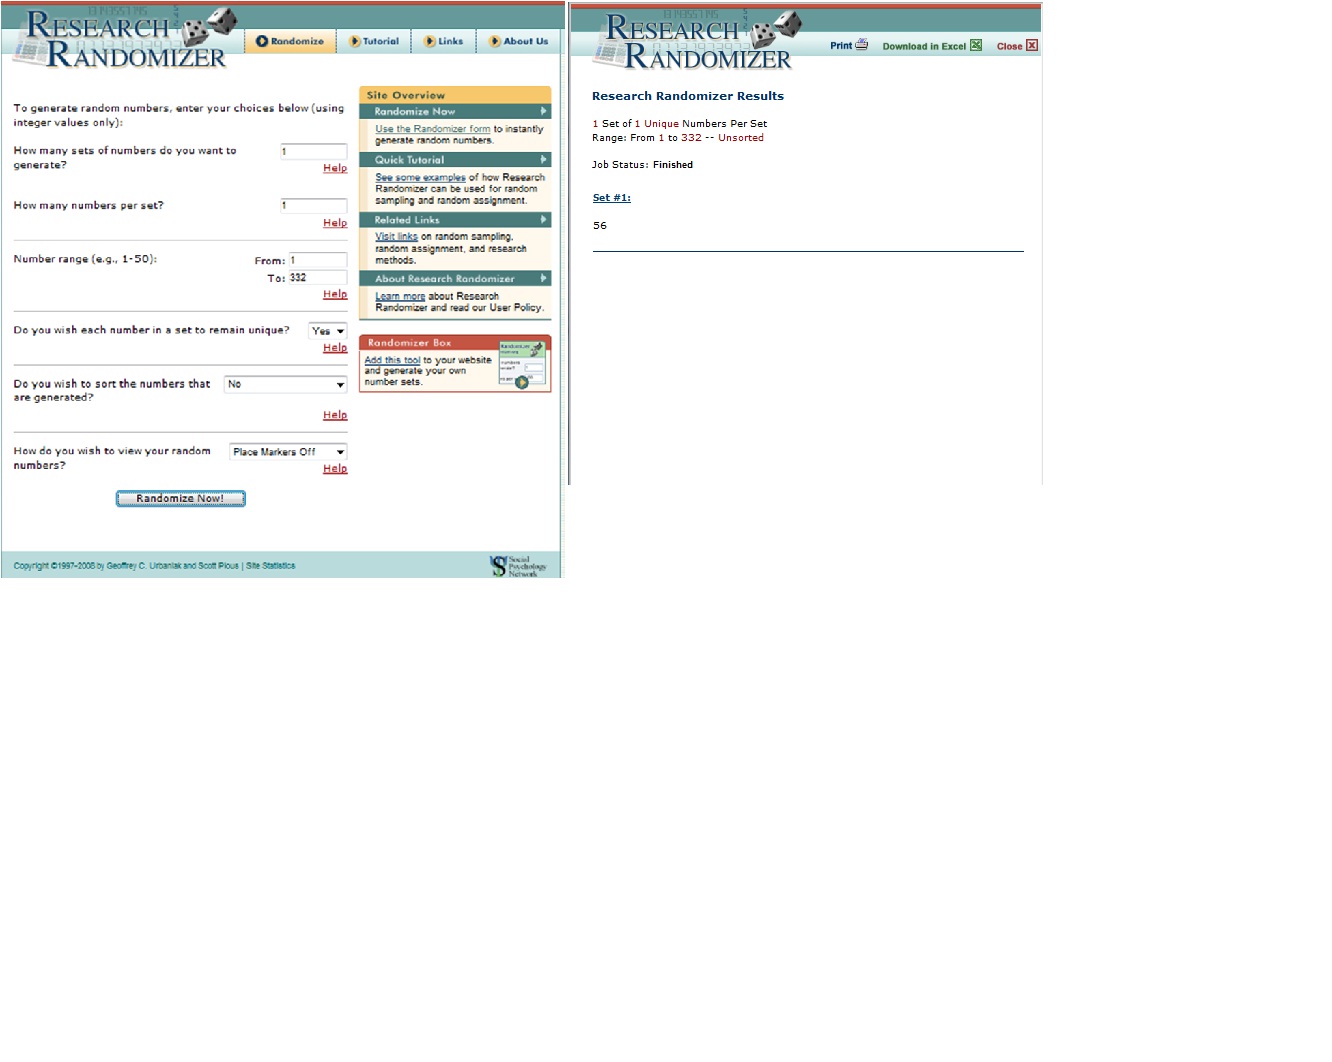Click Use the Randomizer form link
Screen dimensions: 1332x1062
click(433, 129)
